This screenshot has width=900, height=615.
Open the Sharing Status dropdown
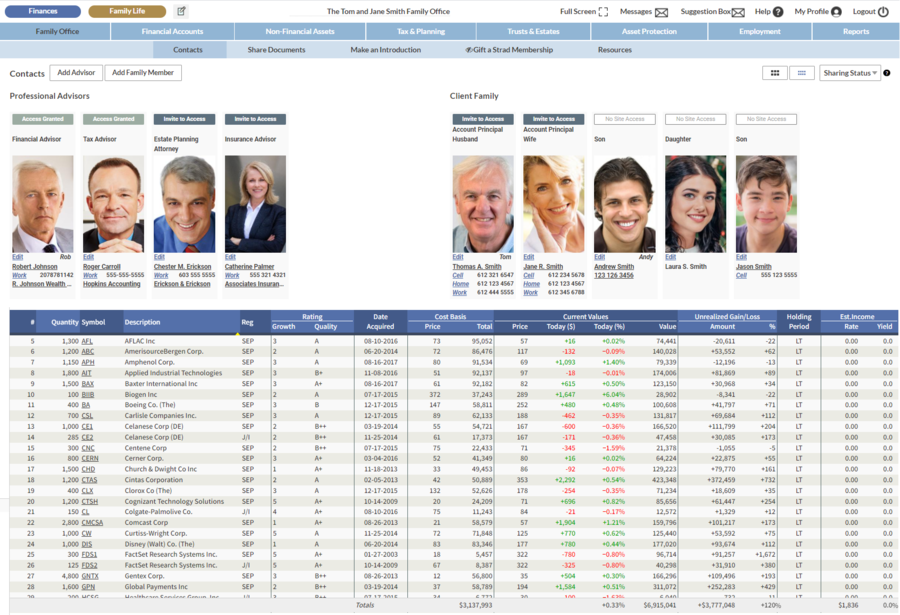849,73
